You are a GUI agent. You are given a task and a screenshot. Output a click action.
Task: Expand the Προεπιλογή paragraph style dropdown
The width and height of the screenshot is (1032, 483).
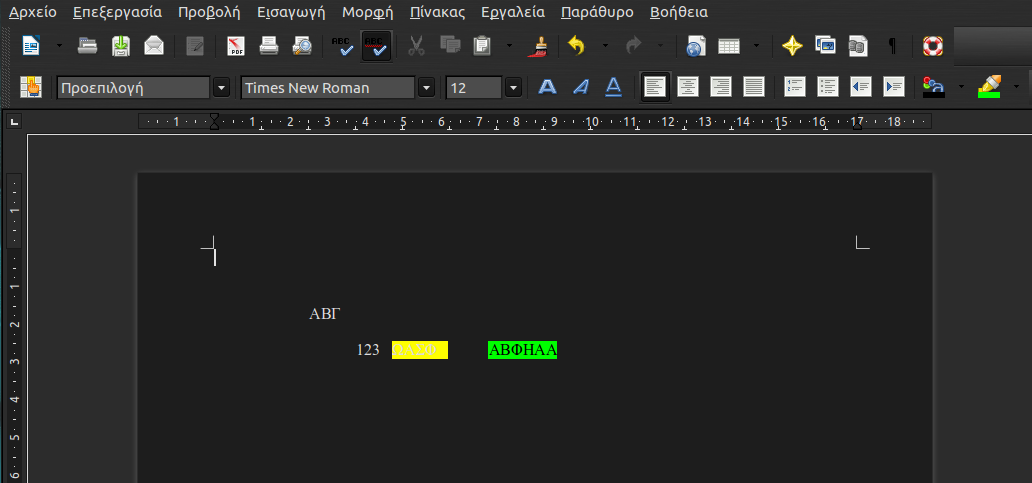222,88
